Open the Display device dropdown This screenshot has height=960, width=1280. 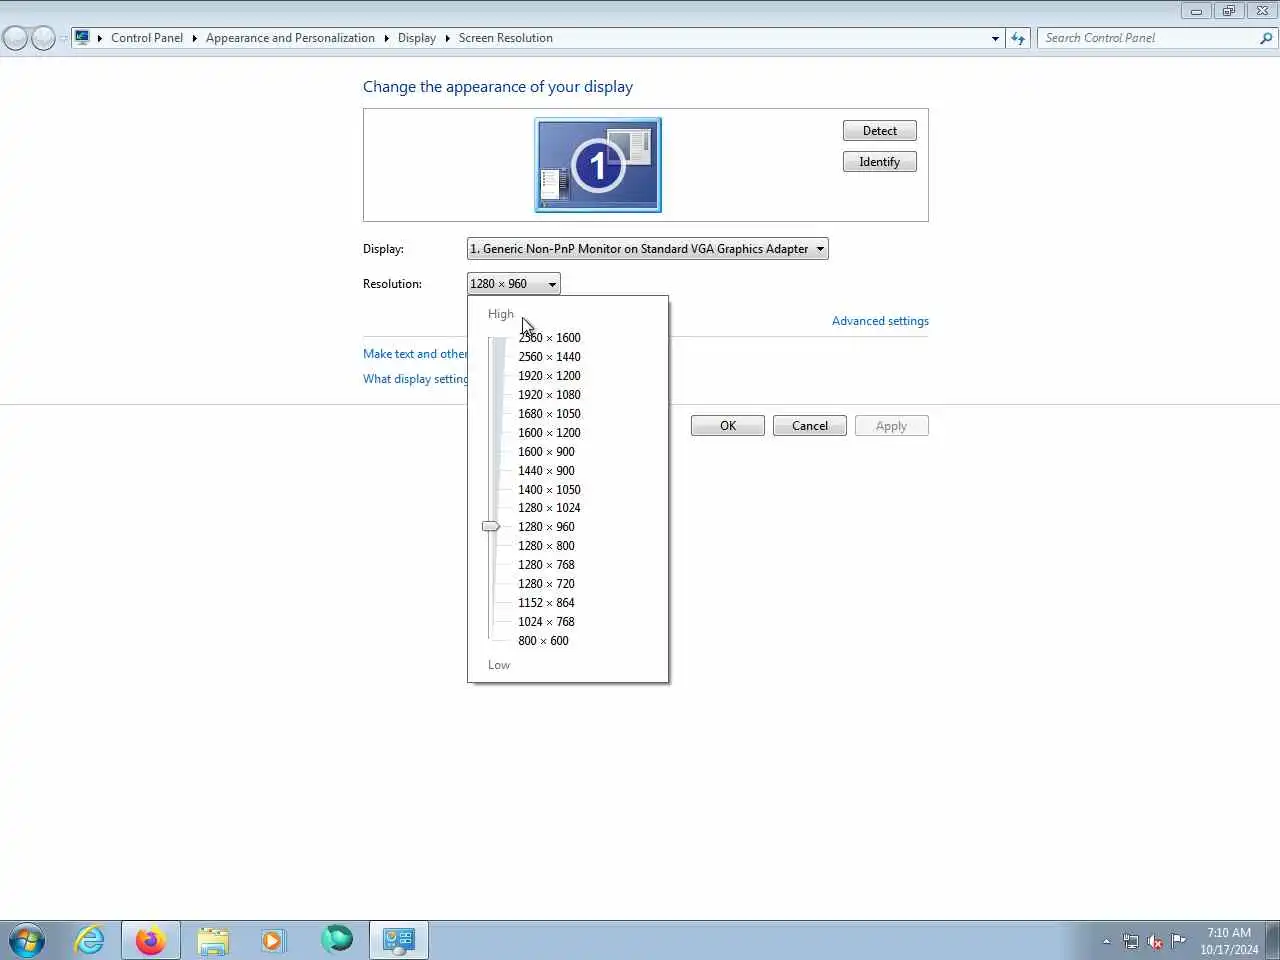point(647,249)
